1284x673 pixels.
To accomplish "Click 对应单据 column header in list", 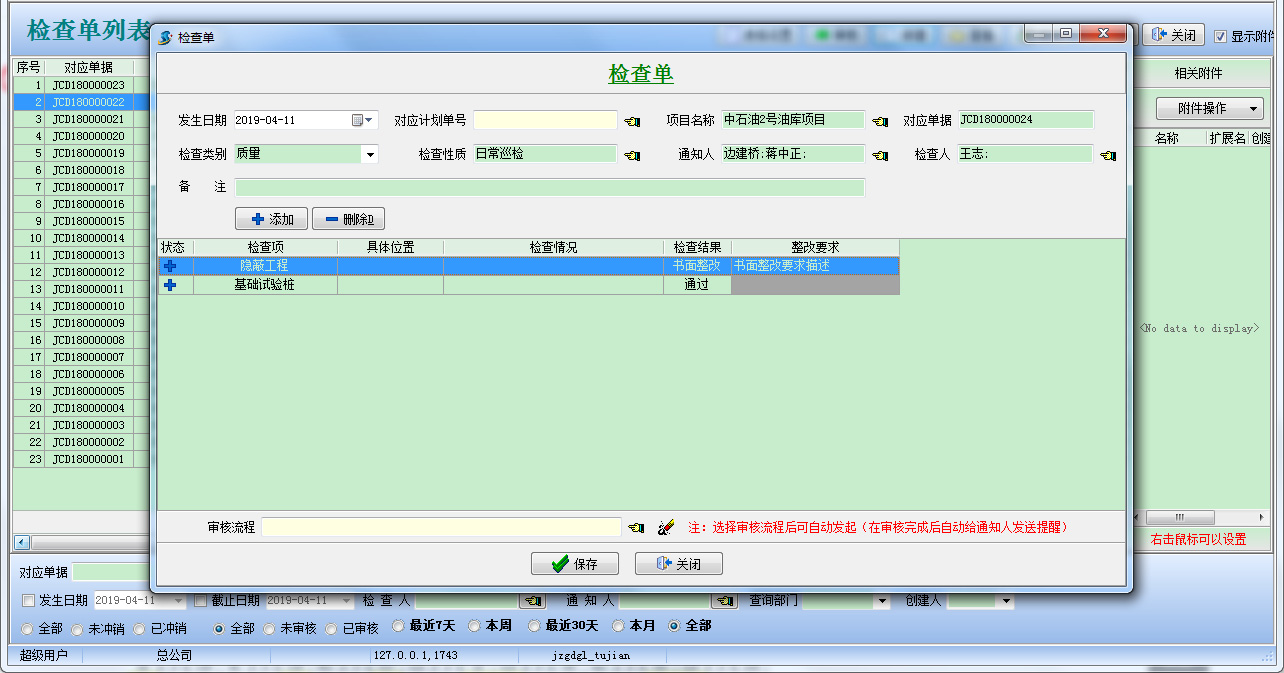I will 88,68.
